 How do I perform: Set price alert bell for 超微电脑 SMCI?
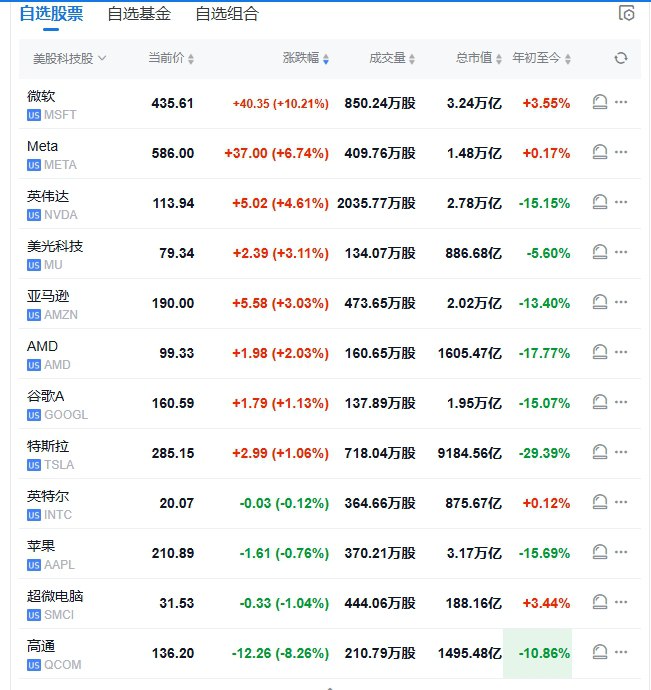tap(600, 602)
